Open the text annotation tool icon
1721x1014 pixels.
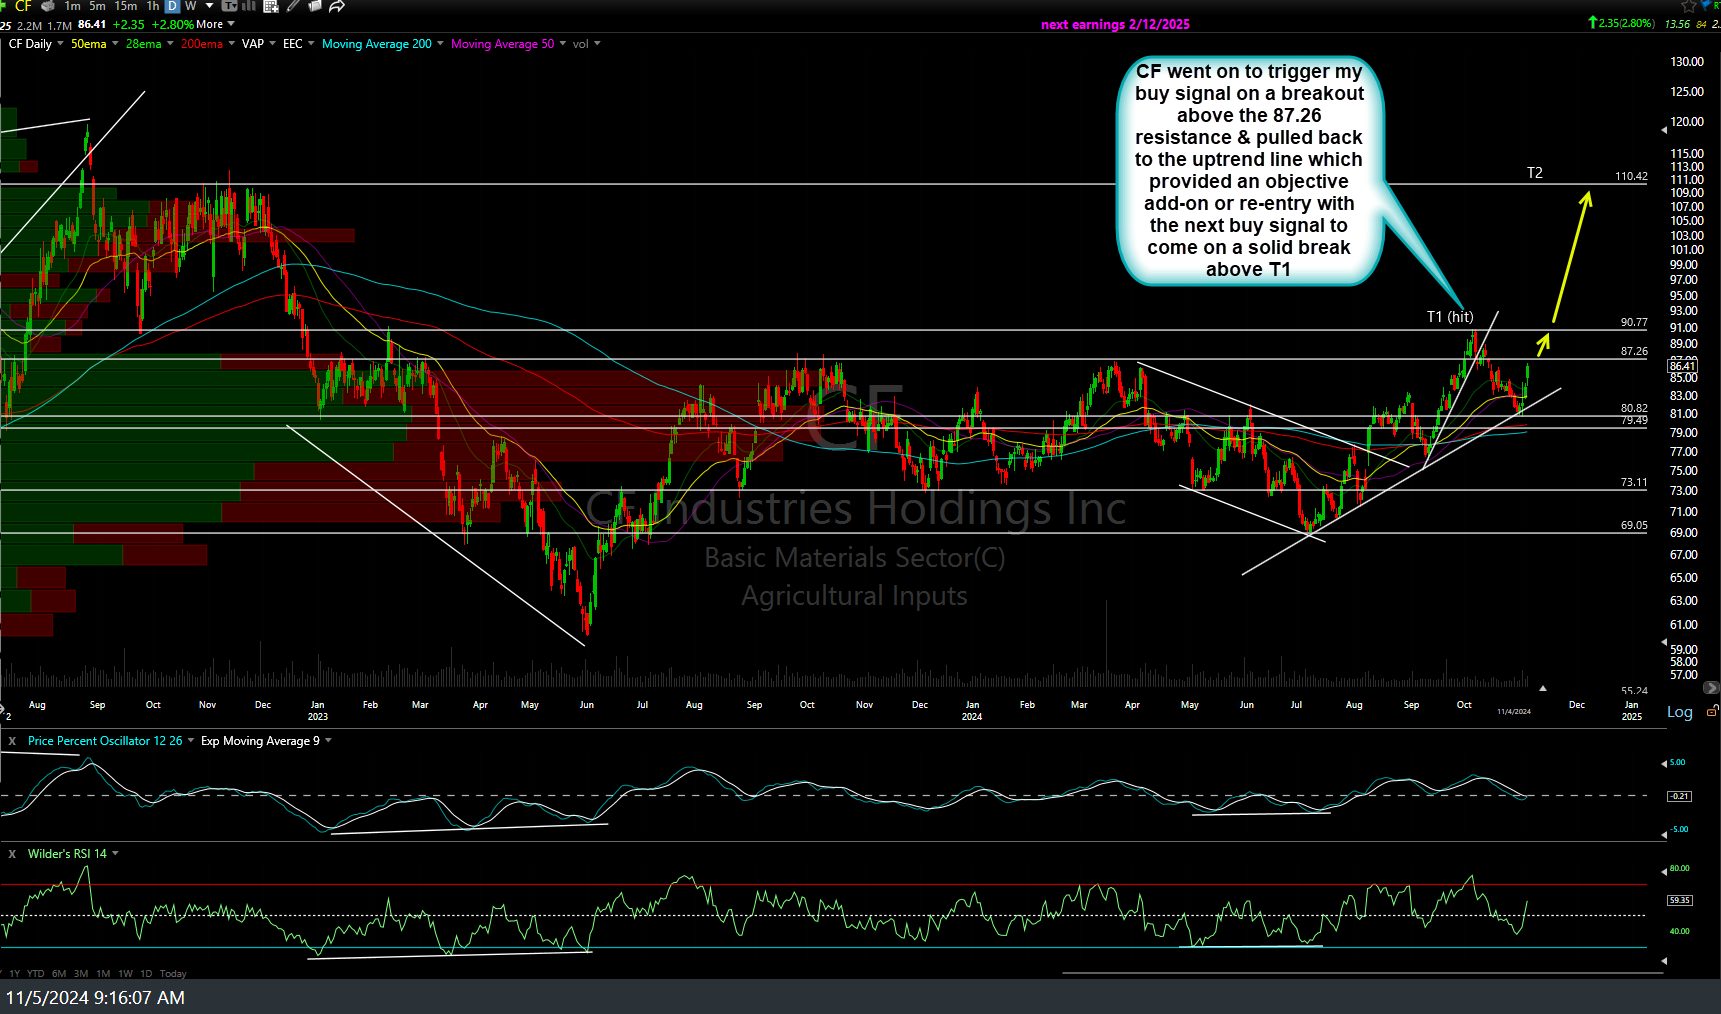[x=229, y=6]
